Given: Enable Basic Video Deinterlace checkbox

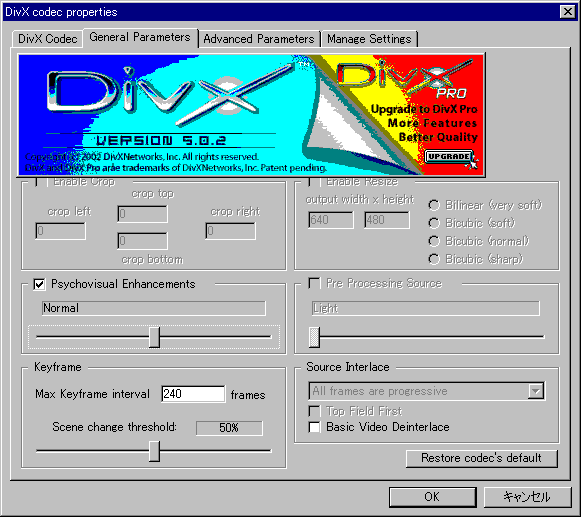Looking at the screenshot, I should tap(314, 427).
